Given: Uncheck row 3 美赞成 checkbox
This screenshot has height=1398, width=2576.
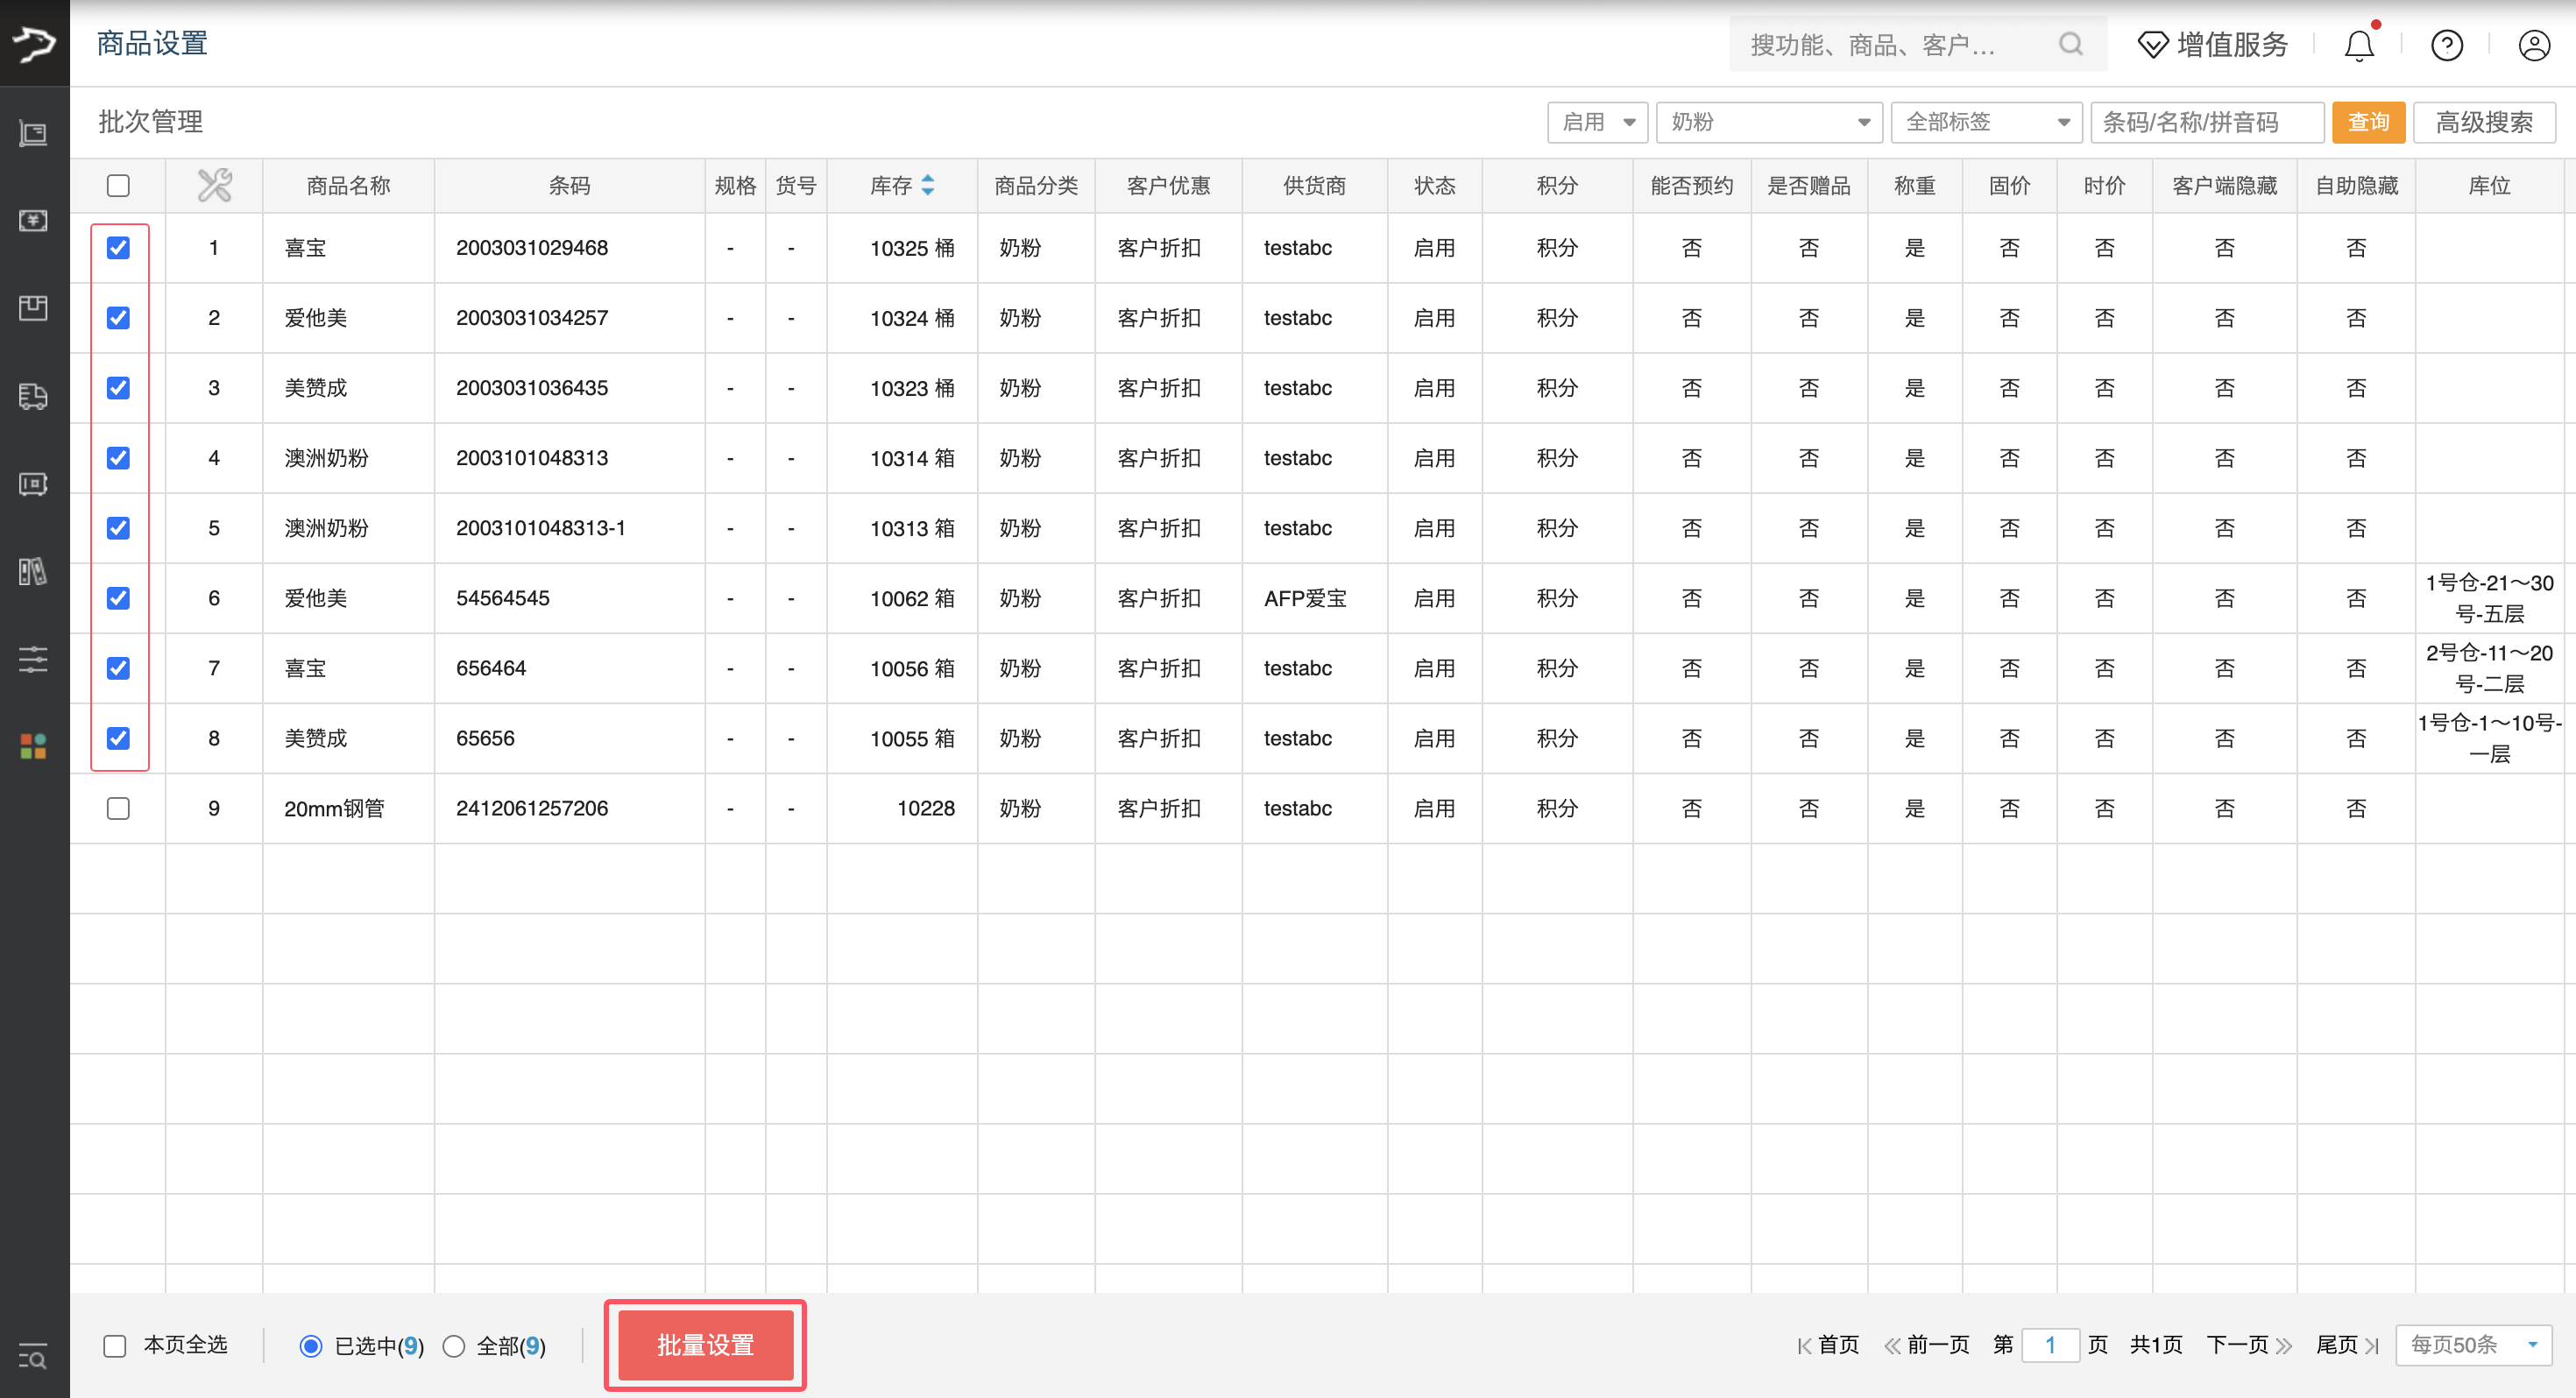Looking at the screenshot, I should [x=118, y=388].
